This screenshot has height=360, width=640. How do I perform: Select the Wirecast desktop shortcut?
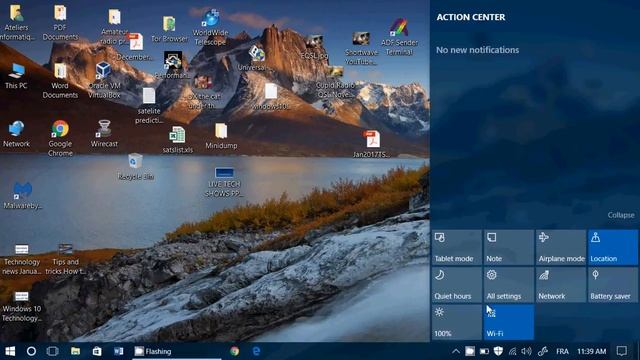click(104, 133)
